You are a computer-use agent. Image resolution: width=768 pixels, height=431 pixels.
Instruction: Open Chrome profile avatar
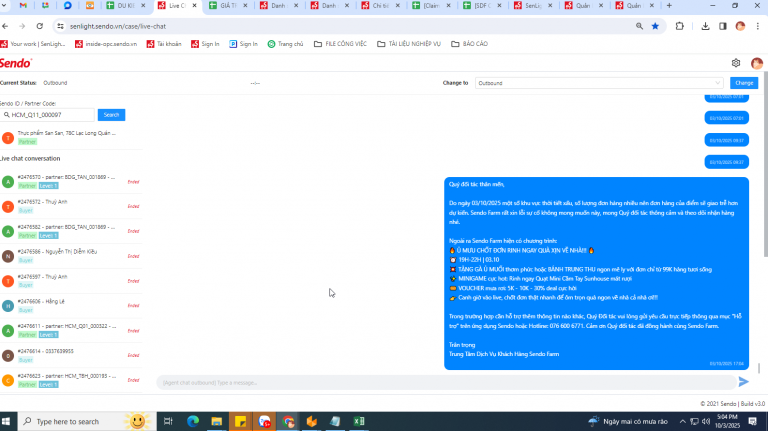pos(740,26)
